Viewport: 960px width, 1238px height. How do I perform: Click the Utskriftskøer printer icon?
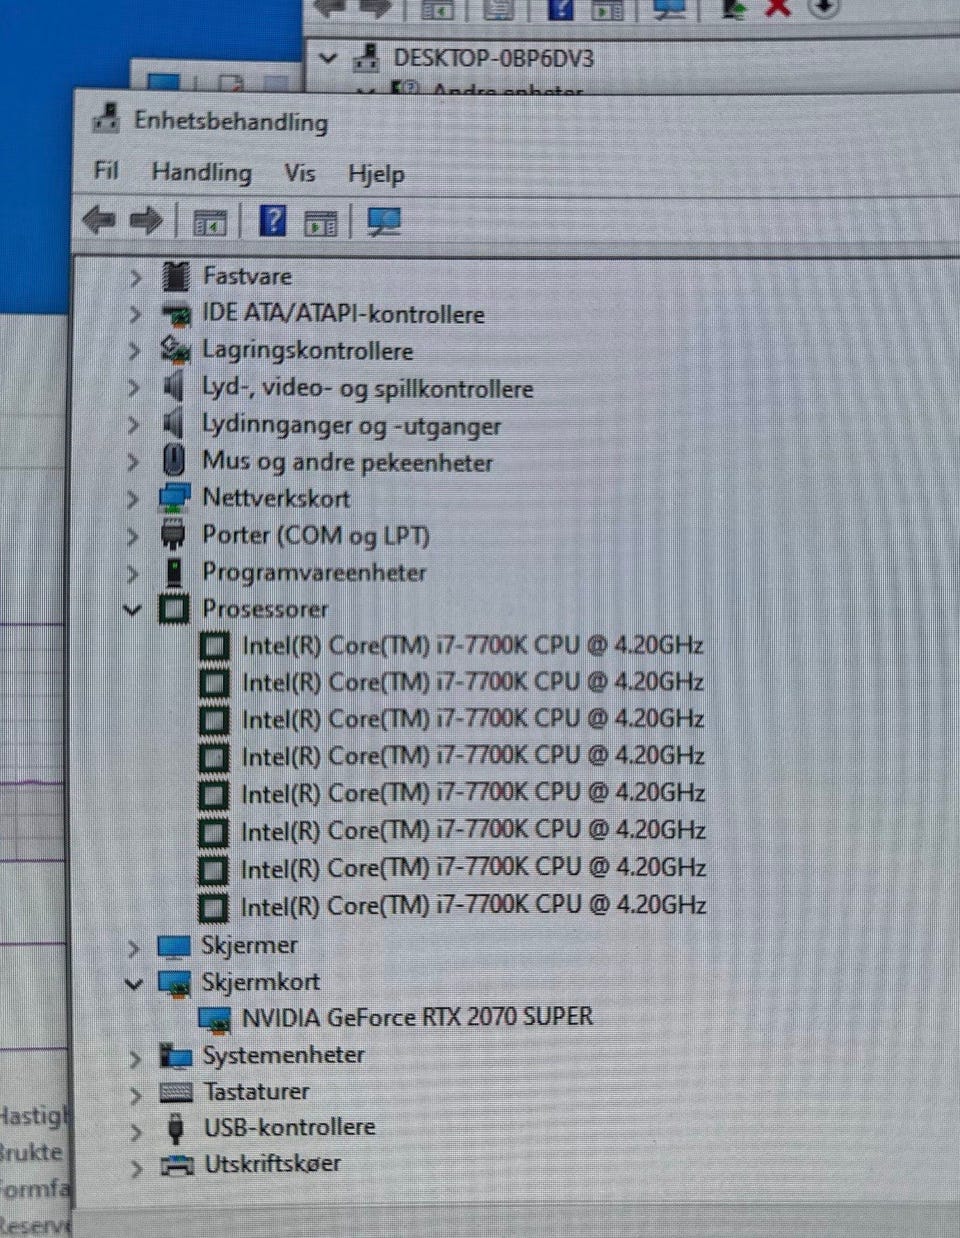click(177, 1165)
